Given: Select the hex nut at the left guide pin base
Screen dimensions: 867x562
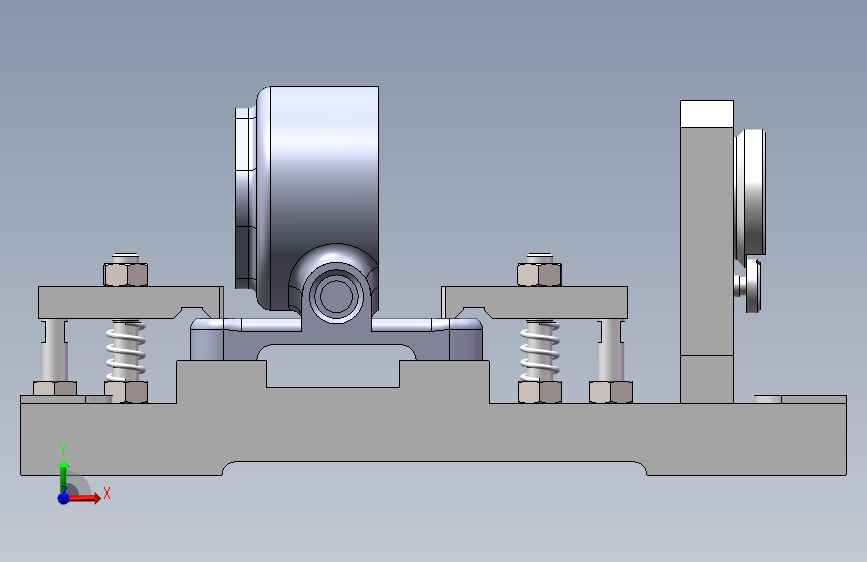Looking at the screenshot, I should (55, 388).
